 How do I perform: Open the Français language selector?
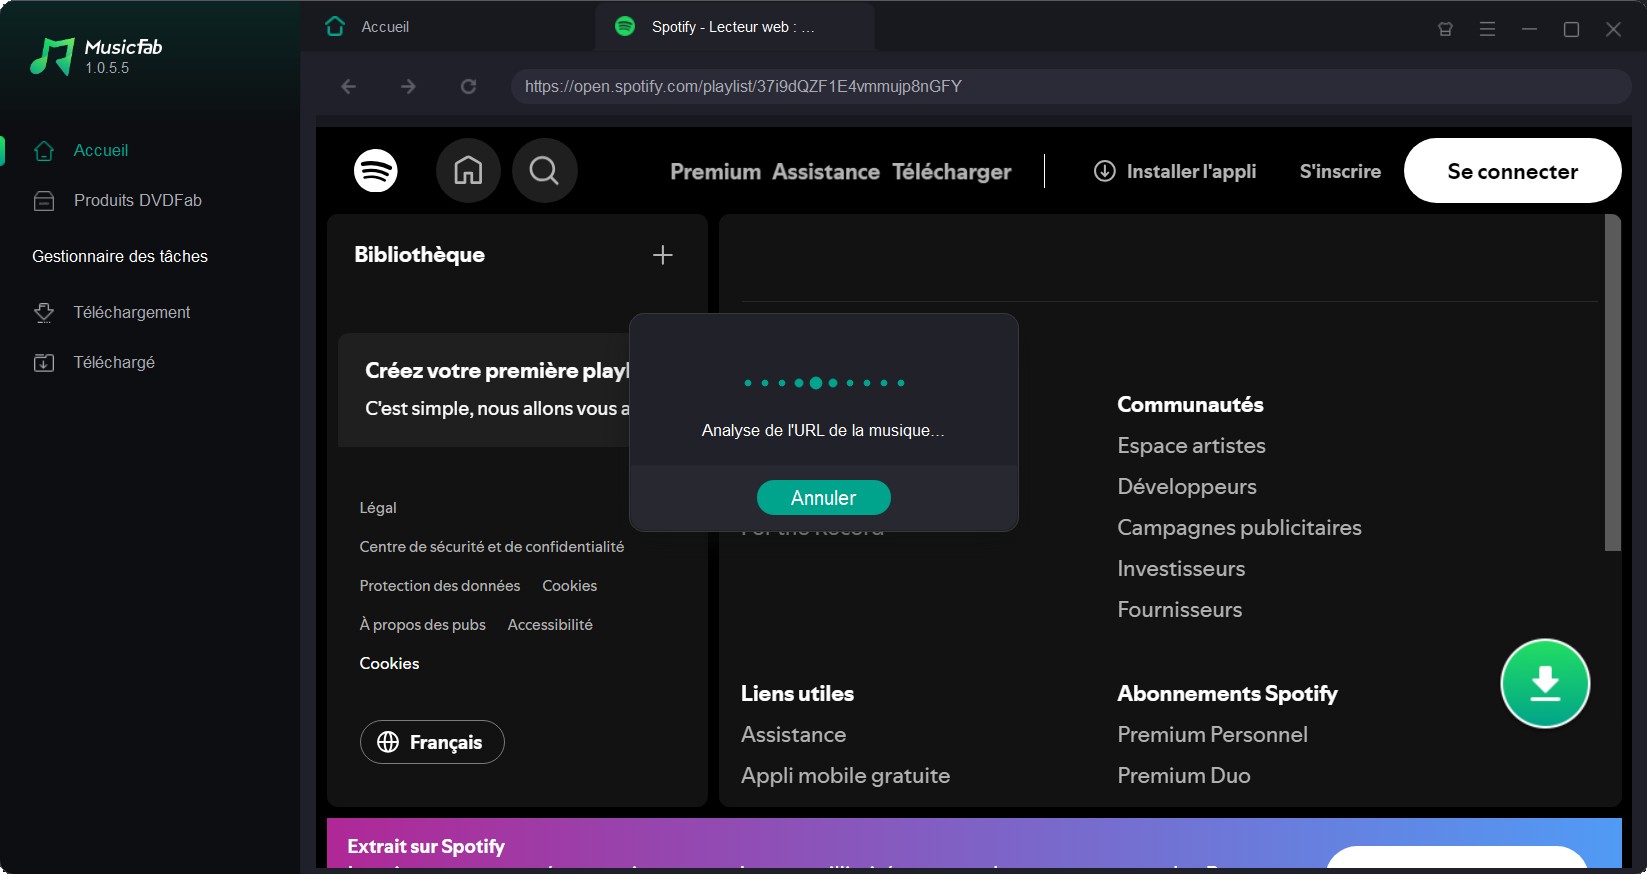tap(432, 742)
